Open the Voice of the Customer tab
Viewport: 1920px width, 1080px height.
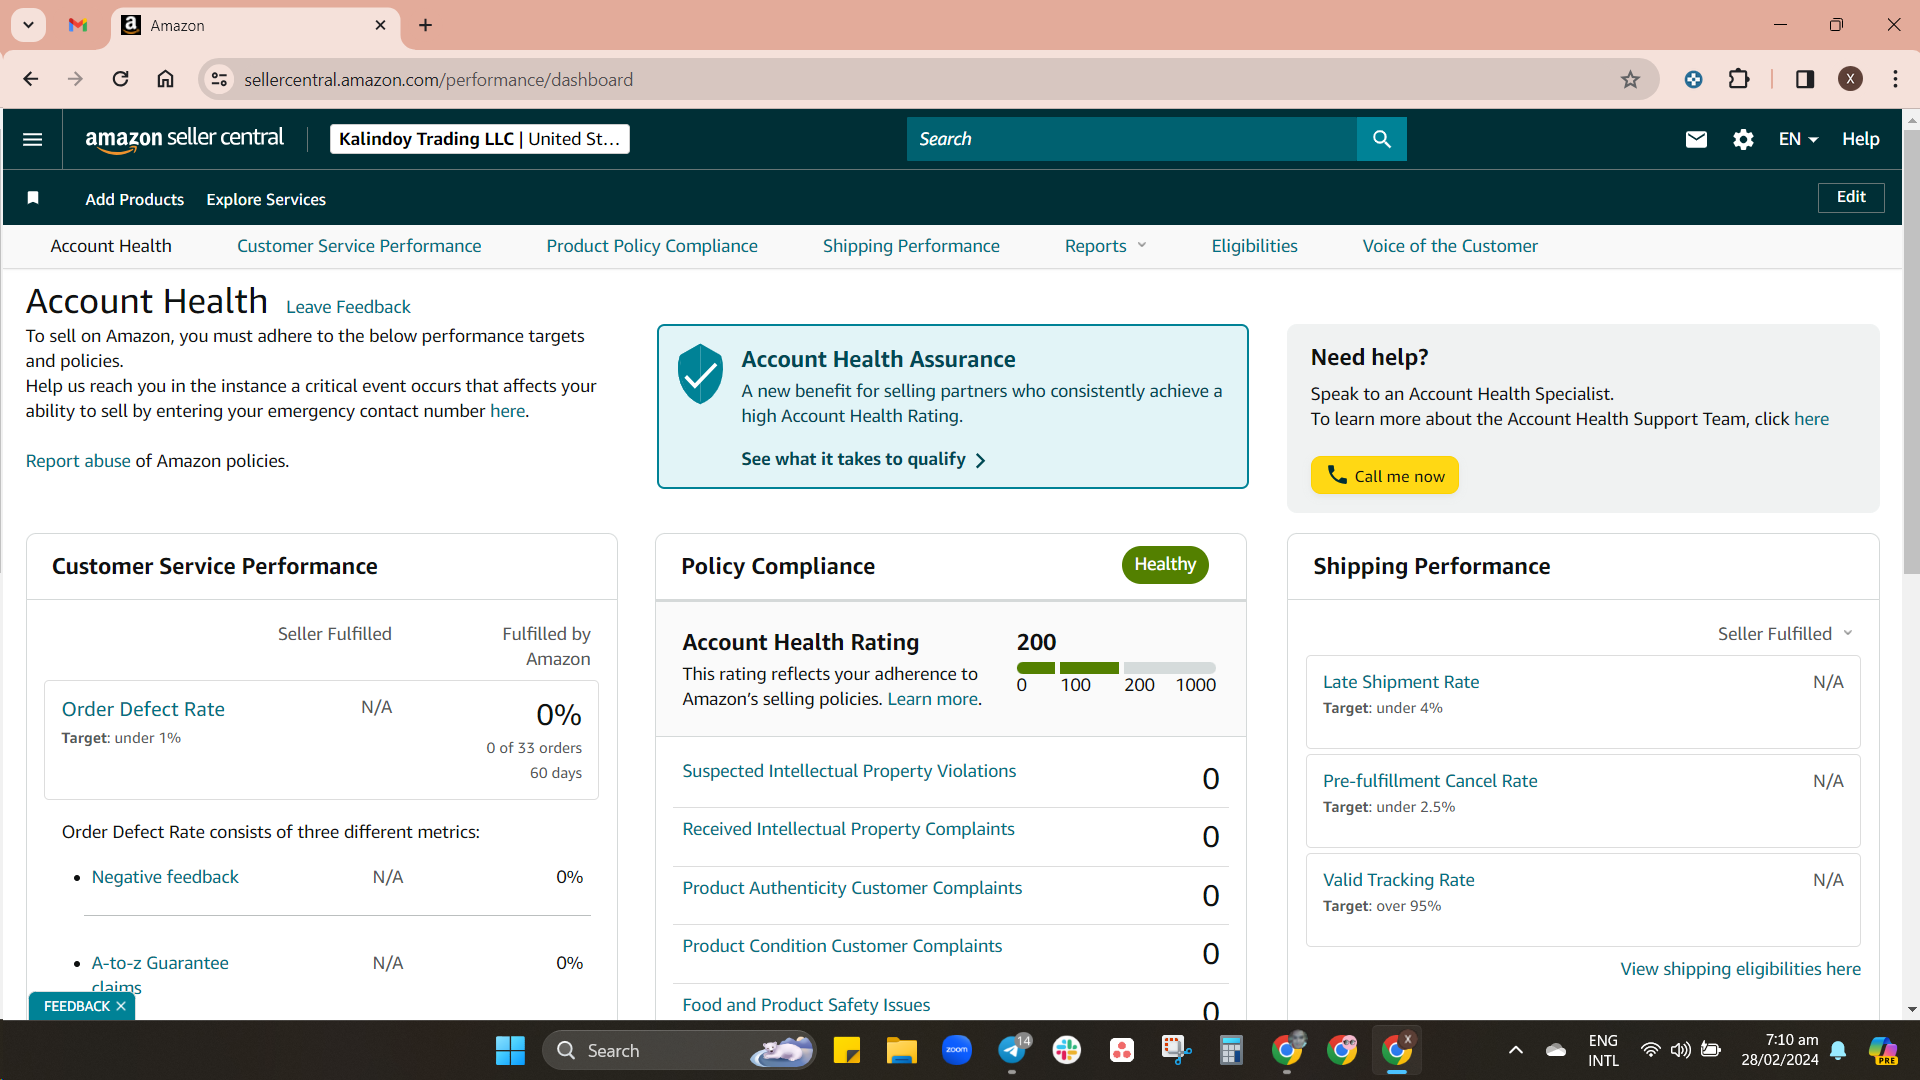pyautogui.click(x=1450, y=246)
